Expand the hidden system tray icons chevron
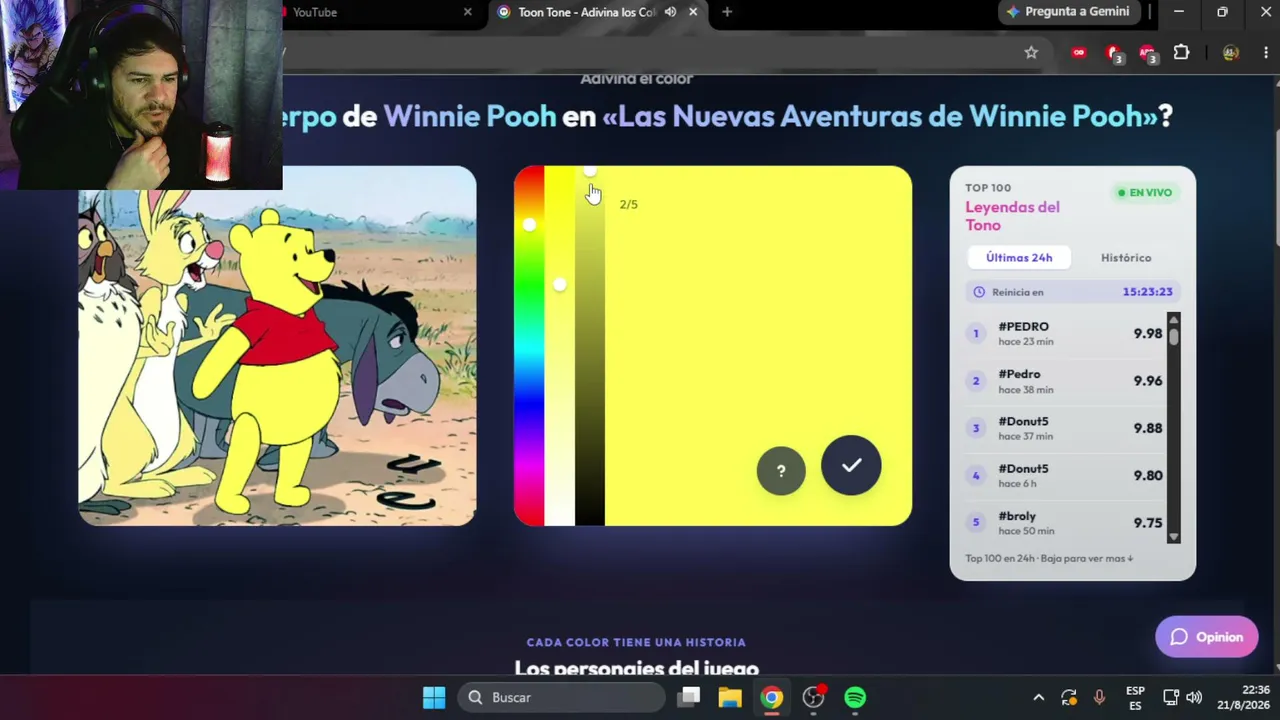 pyautogui.click(x=1038, y=697)
